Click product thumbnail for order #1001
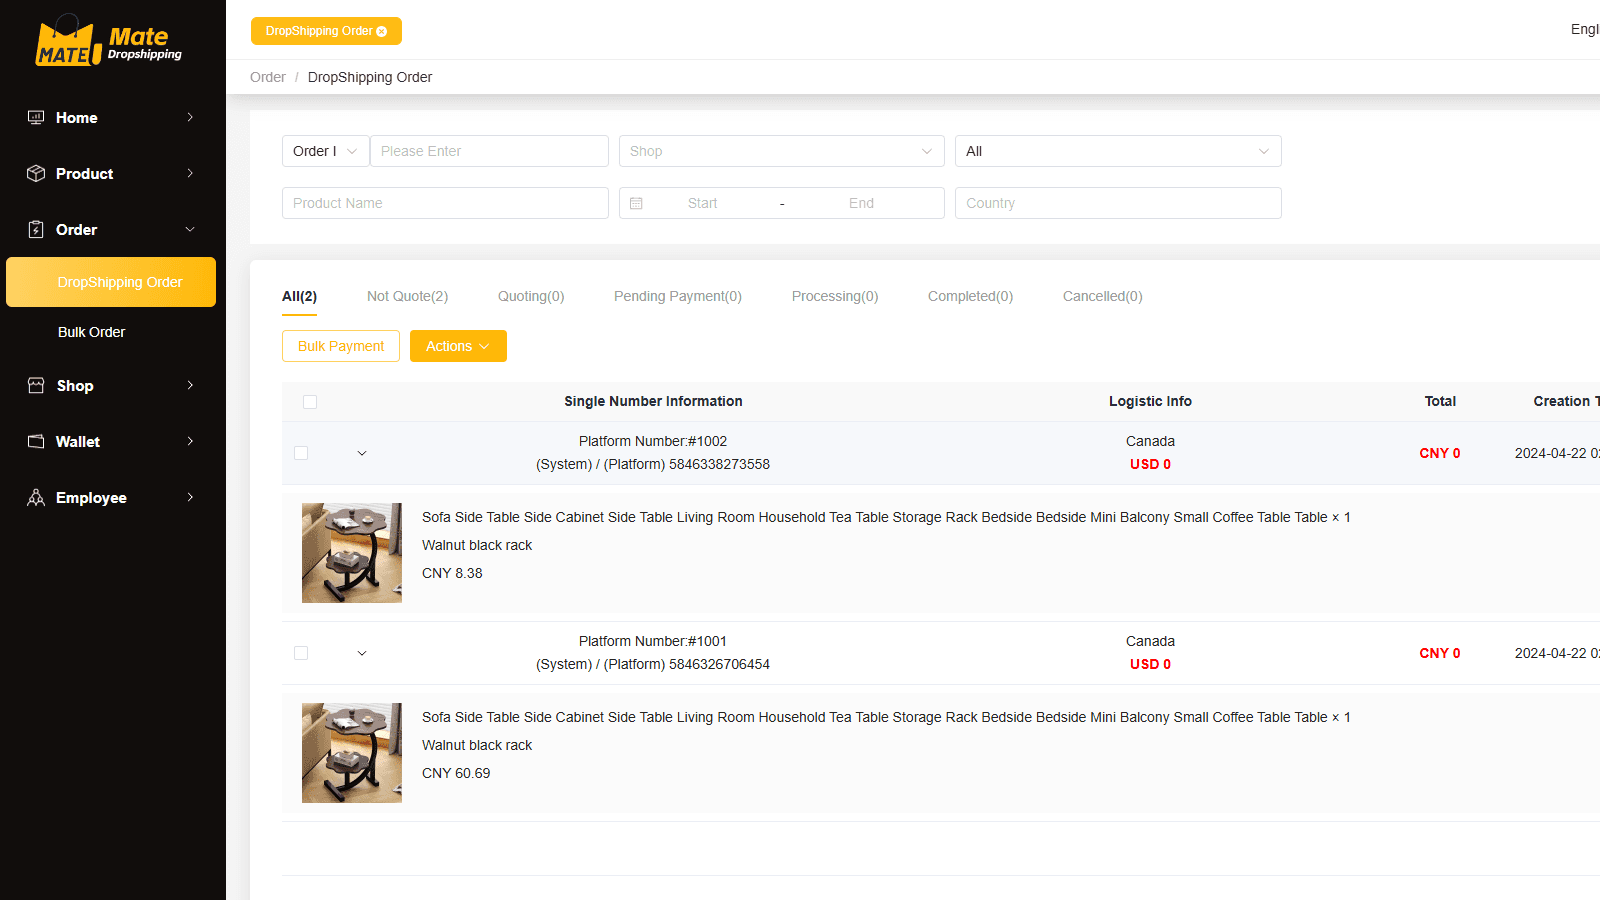 (x=352, y=753)
